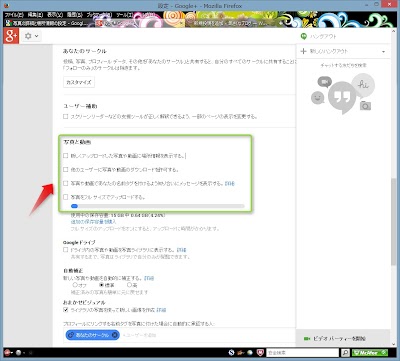Click the purchase additional storage link
The width and height of the screenshot is (400, 361).
[93, 222]
